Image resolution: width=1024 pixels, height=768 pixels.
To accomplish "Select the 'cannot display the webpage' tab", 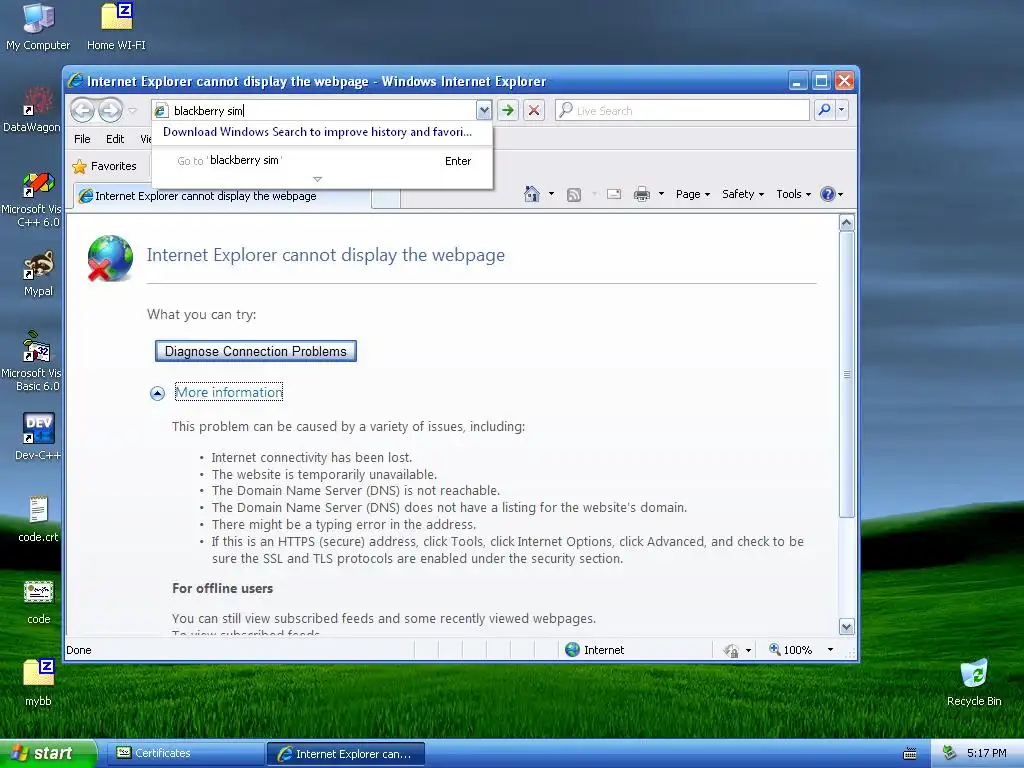I will pos(223,196).
